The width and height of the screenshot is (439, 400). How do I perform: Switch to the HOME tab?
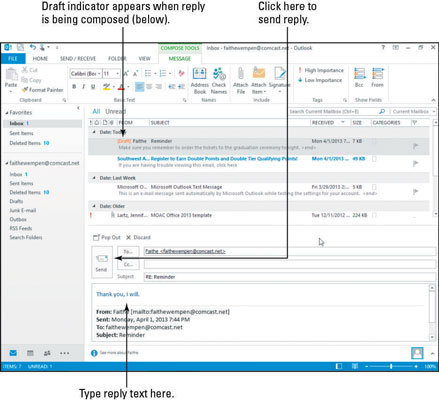(x=40, y=59)
